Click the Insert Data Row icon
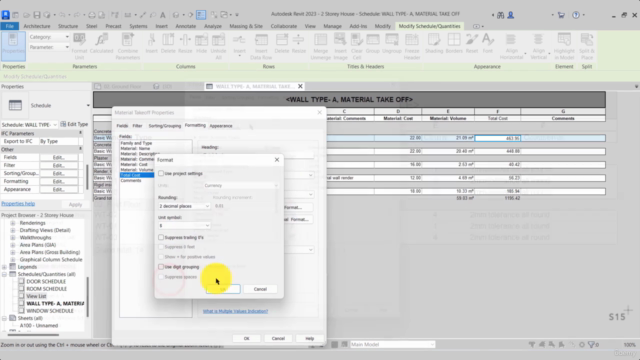This screenshot has width=640, height=360. [x=261, y=46]
